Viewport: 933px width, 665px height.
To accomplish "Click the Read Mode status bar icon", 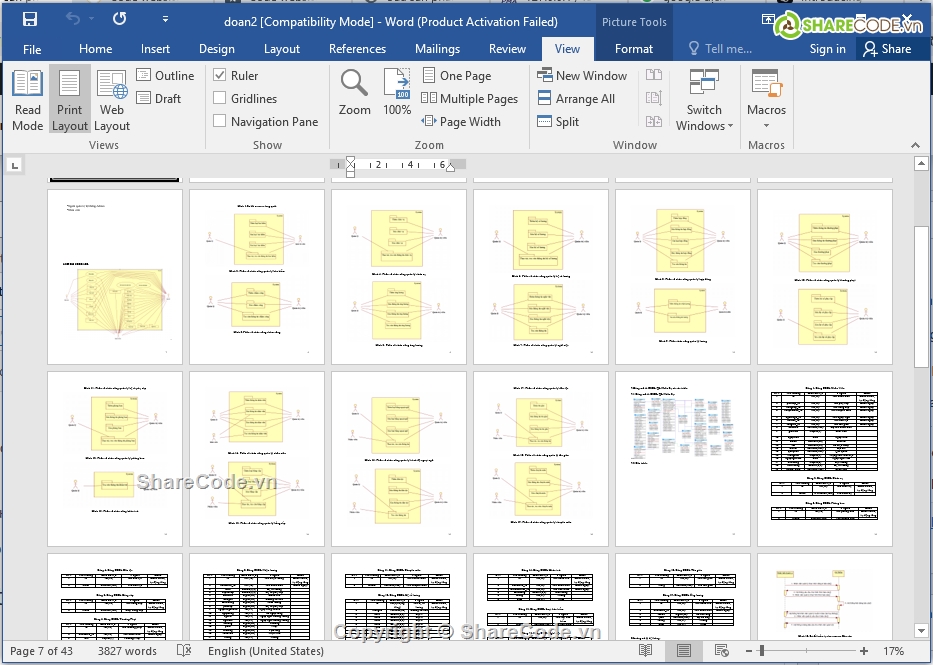I will tap(645, 651).
